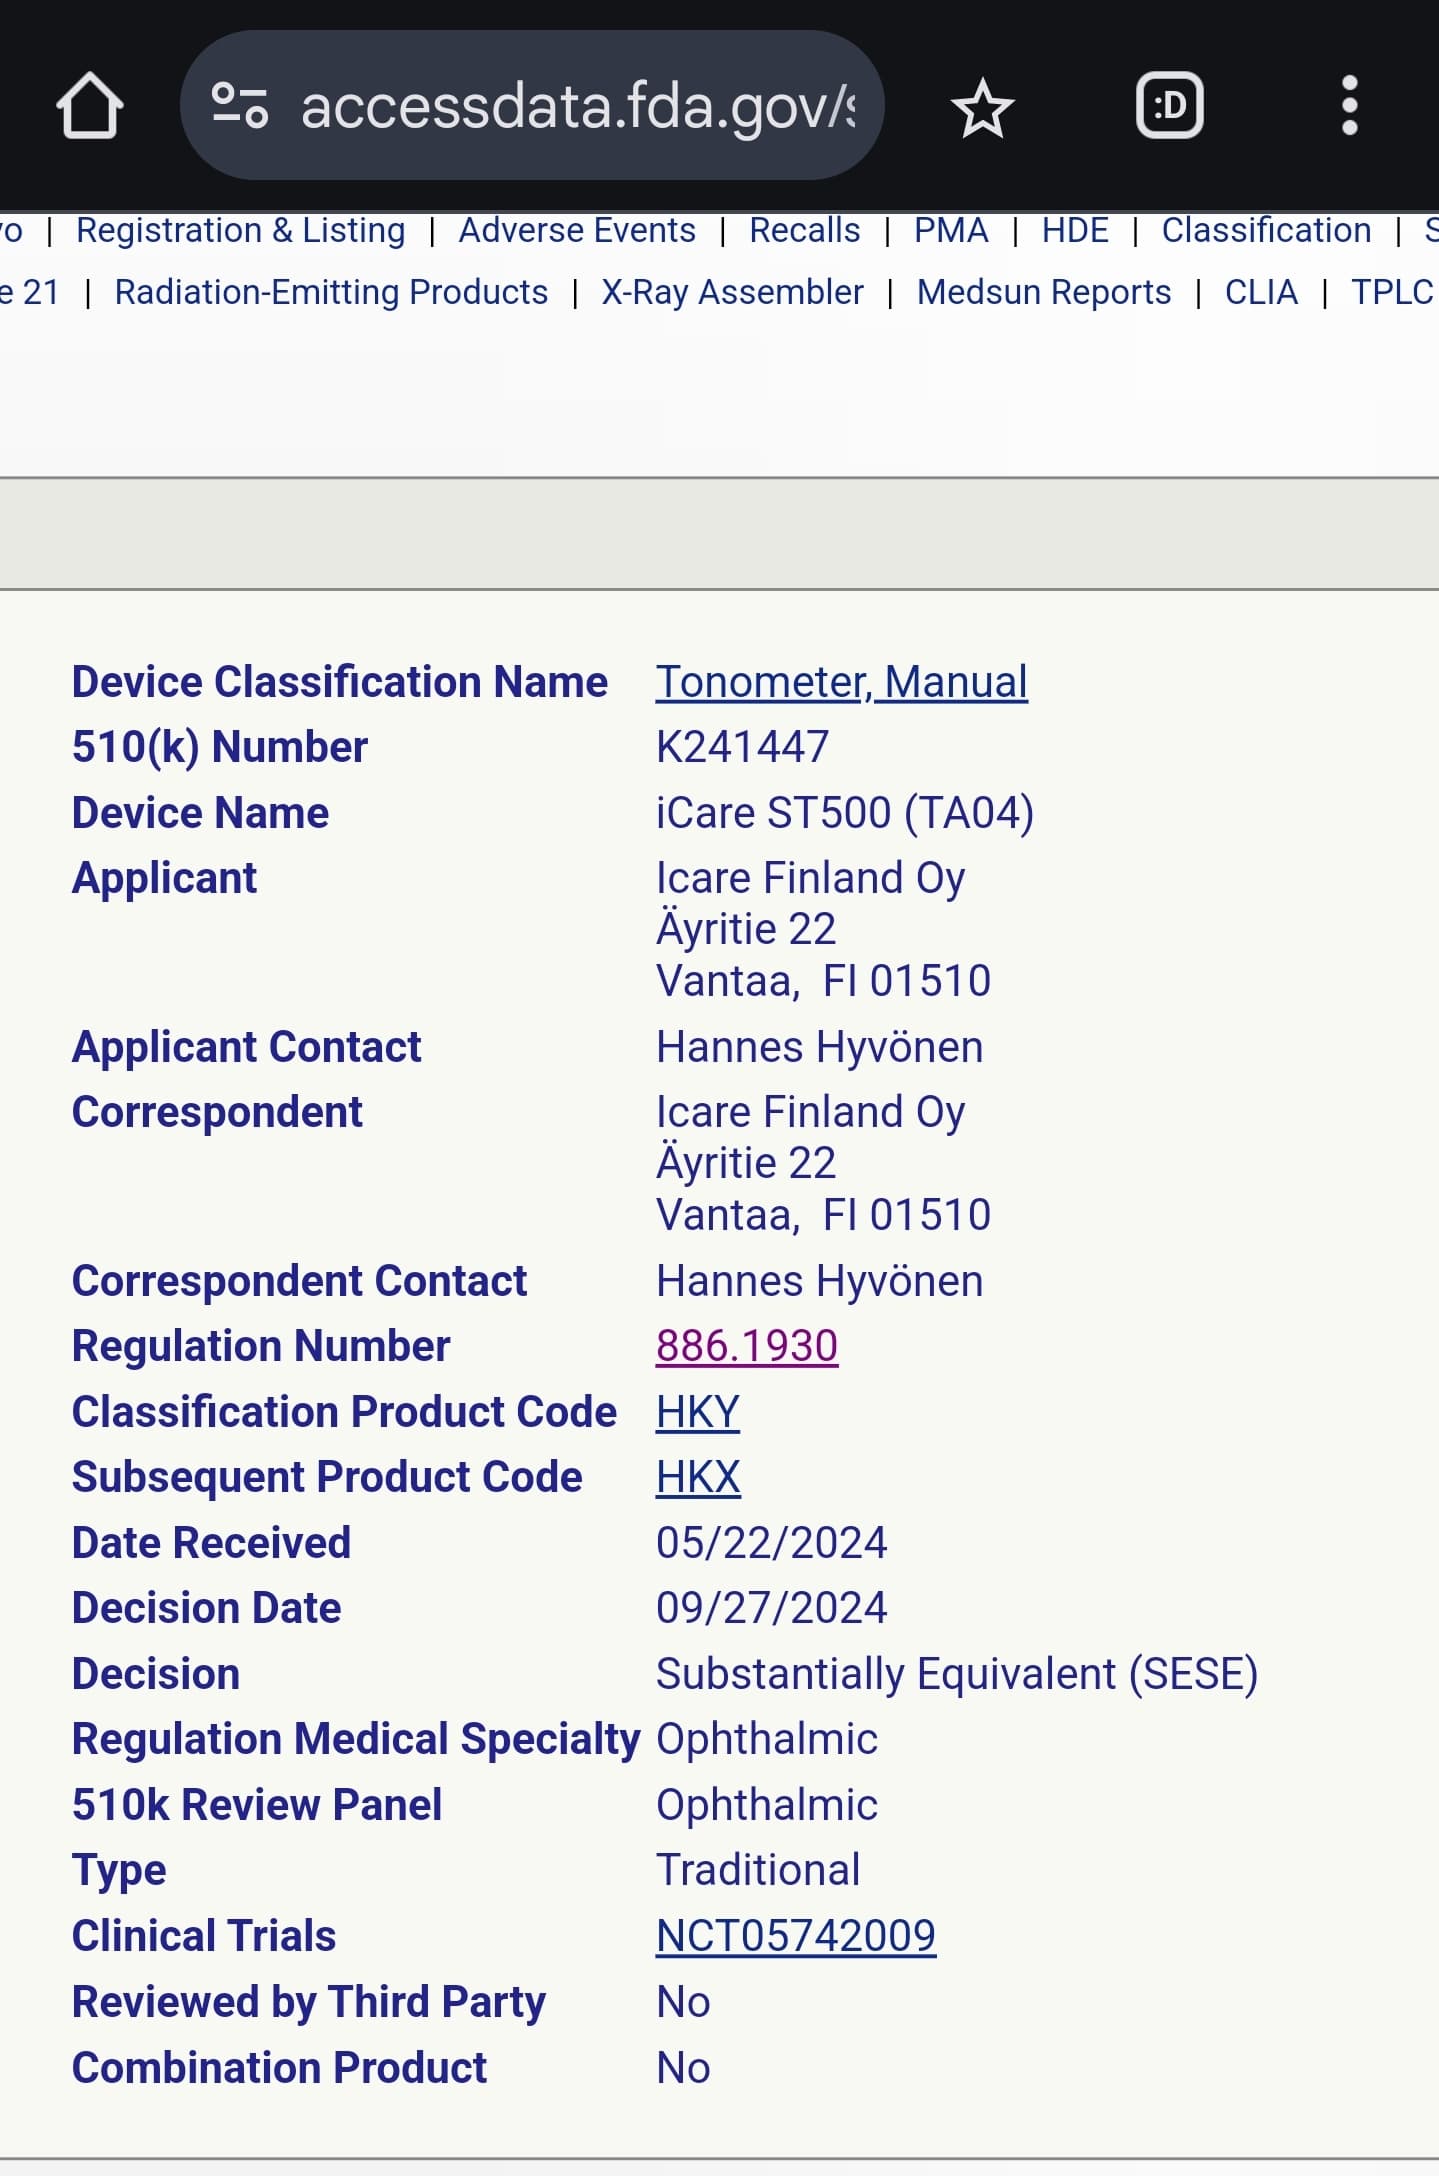
Task: Open Radiation-Emitting Products link
Action: (x=331, y=292)
